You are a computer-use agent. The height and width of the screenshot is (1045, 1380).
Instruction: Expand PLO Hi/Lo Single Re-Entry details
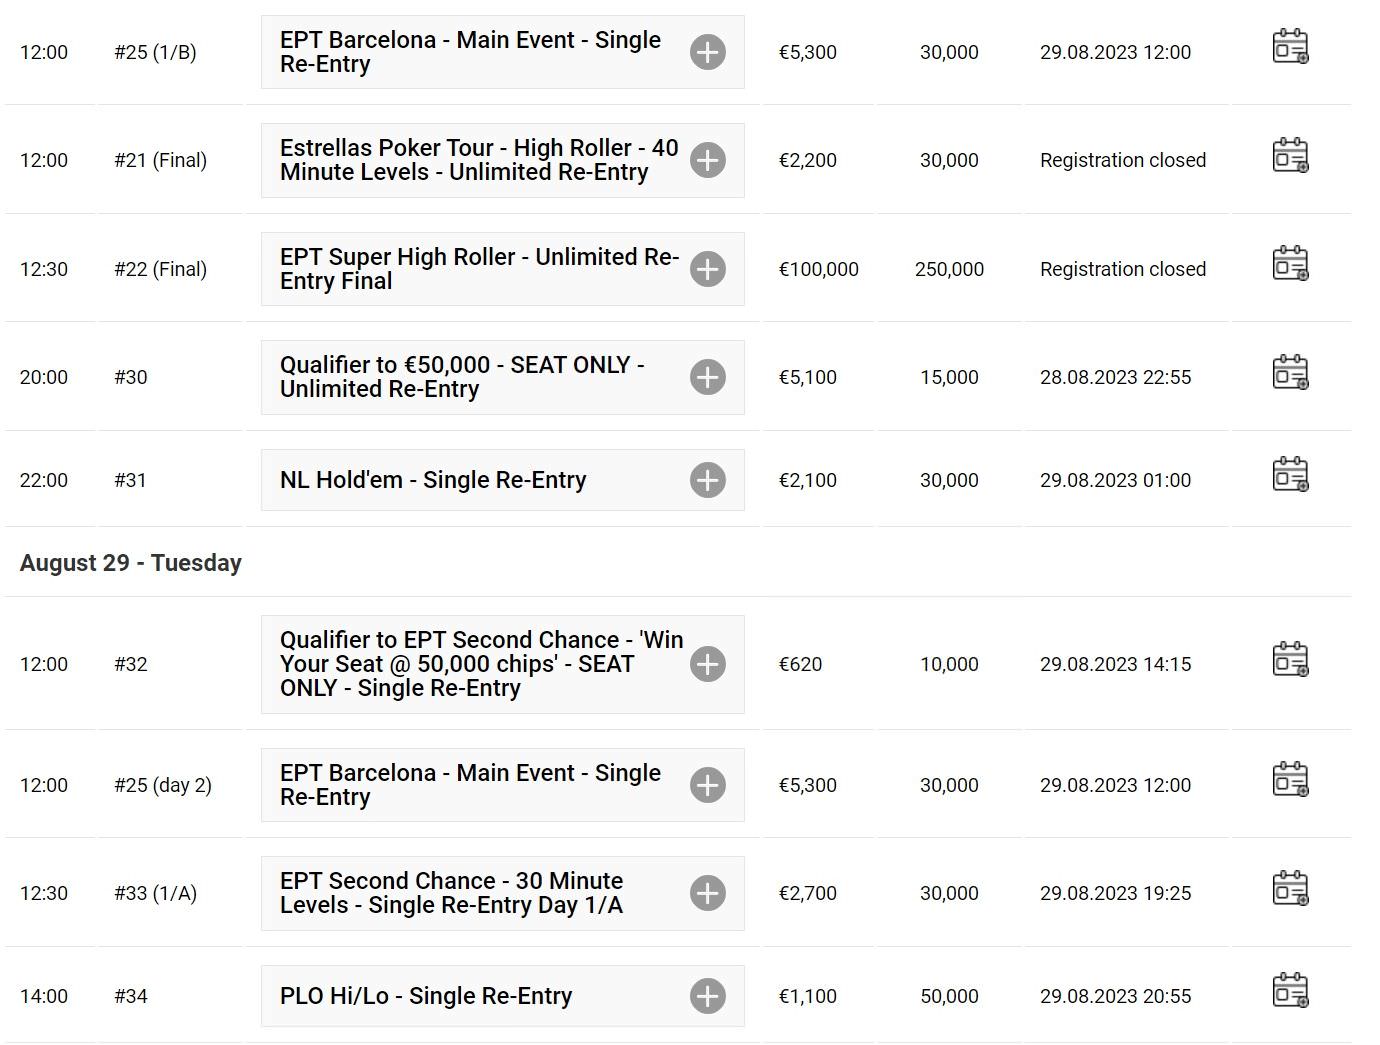[708, 996]
